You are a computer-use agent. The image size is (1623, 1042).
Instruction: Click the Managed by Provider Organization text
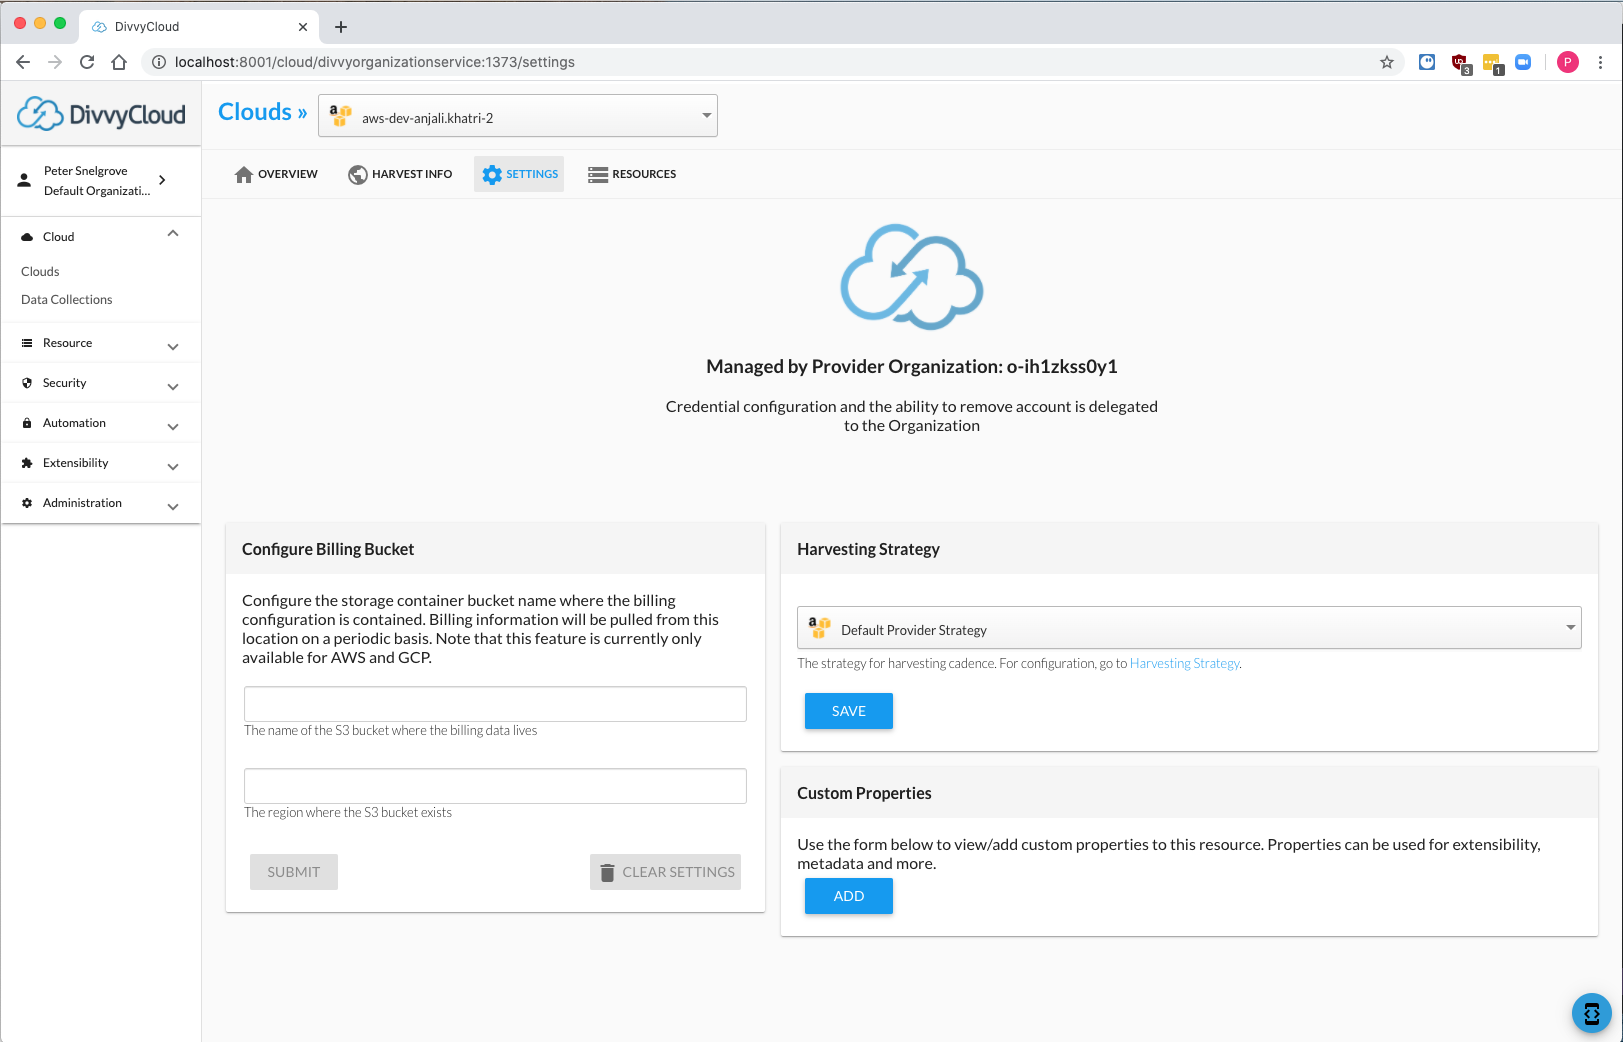click(x=912, y=367)
